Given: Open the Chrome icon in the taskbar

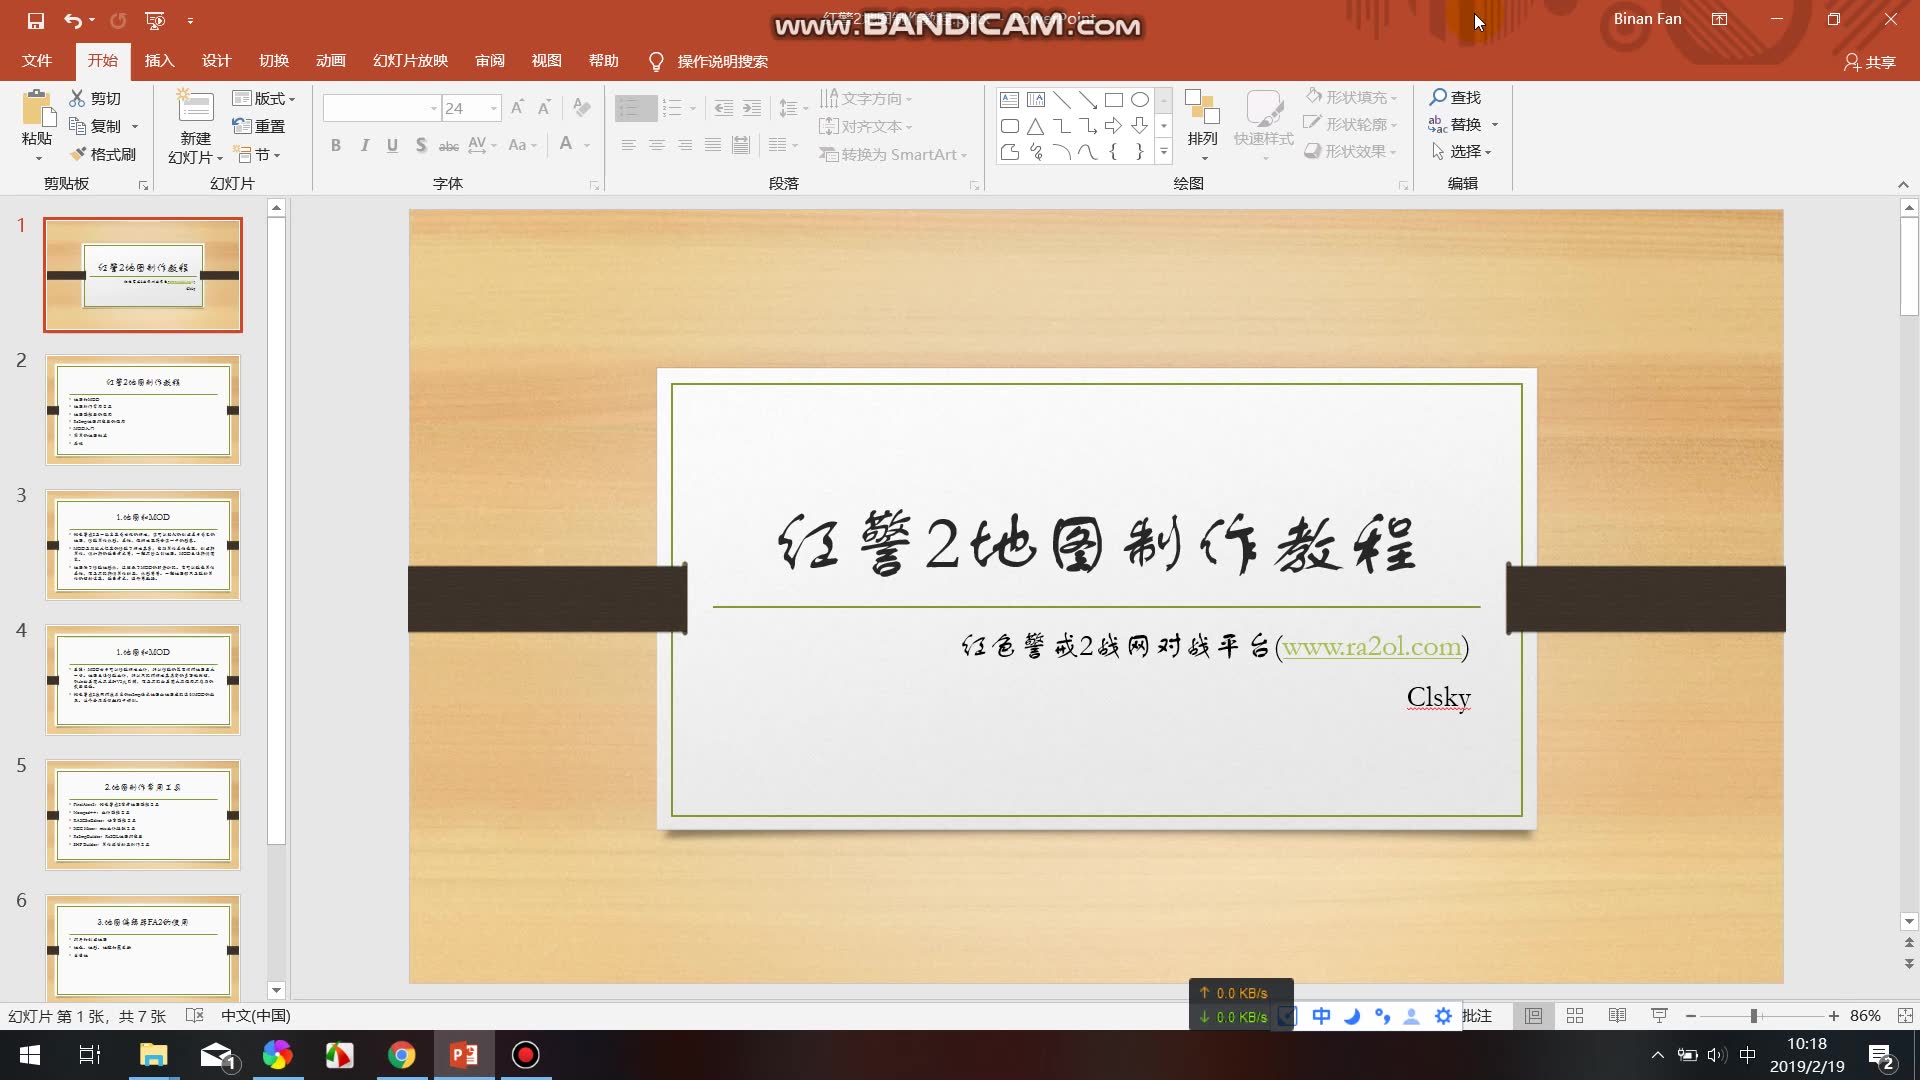Looking at the screenshot, I should click(402, 1055).
